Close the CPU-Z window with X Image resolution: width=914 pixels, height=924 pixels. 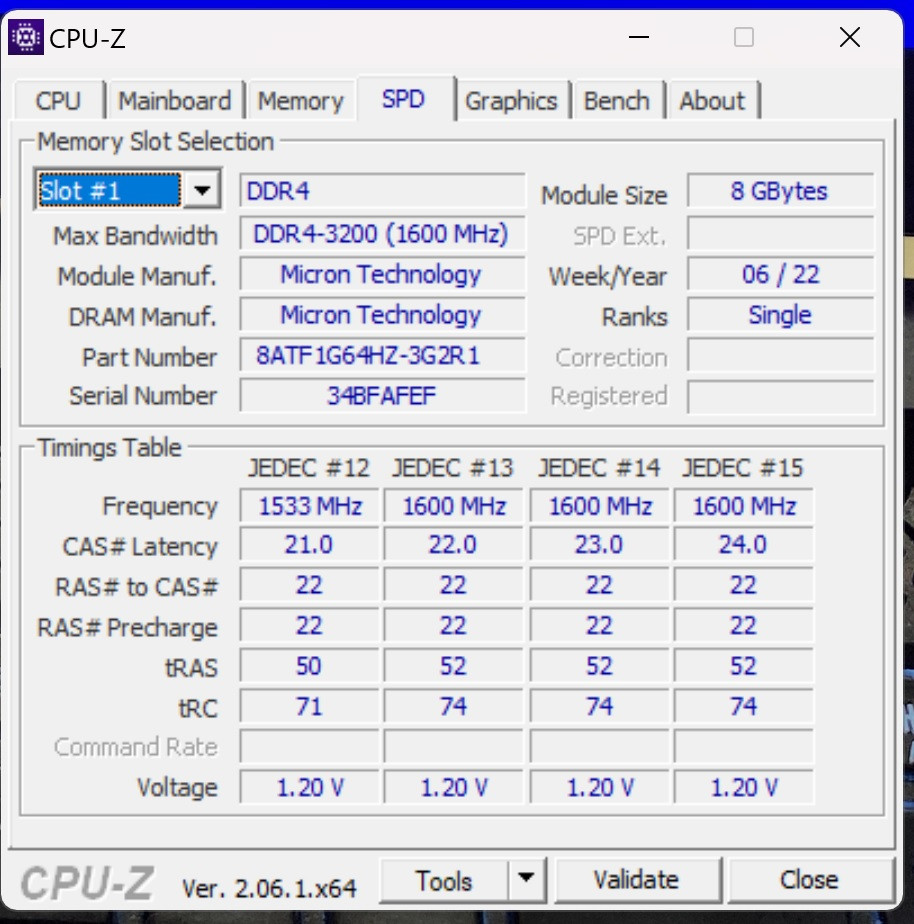(x=850, y=38)
